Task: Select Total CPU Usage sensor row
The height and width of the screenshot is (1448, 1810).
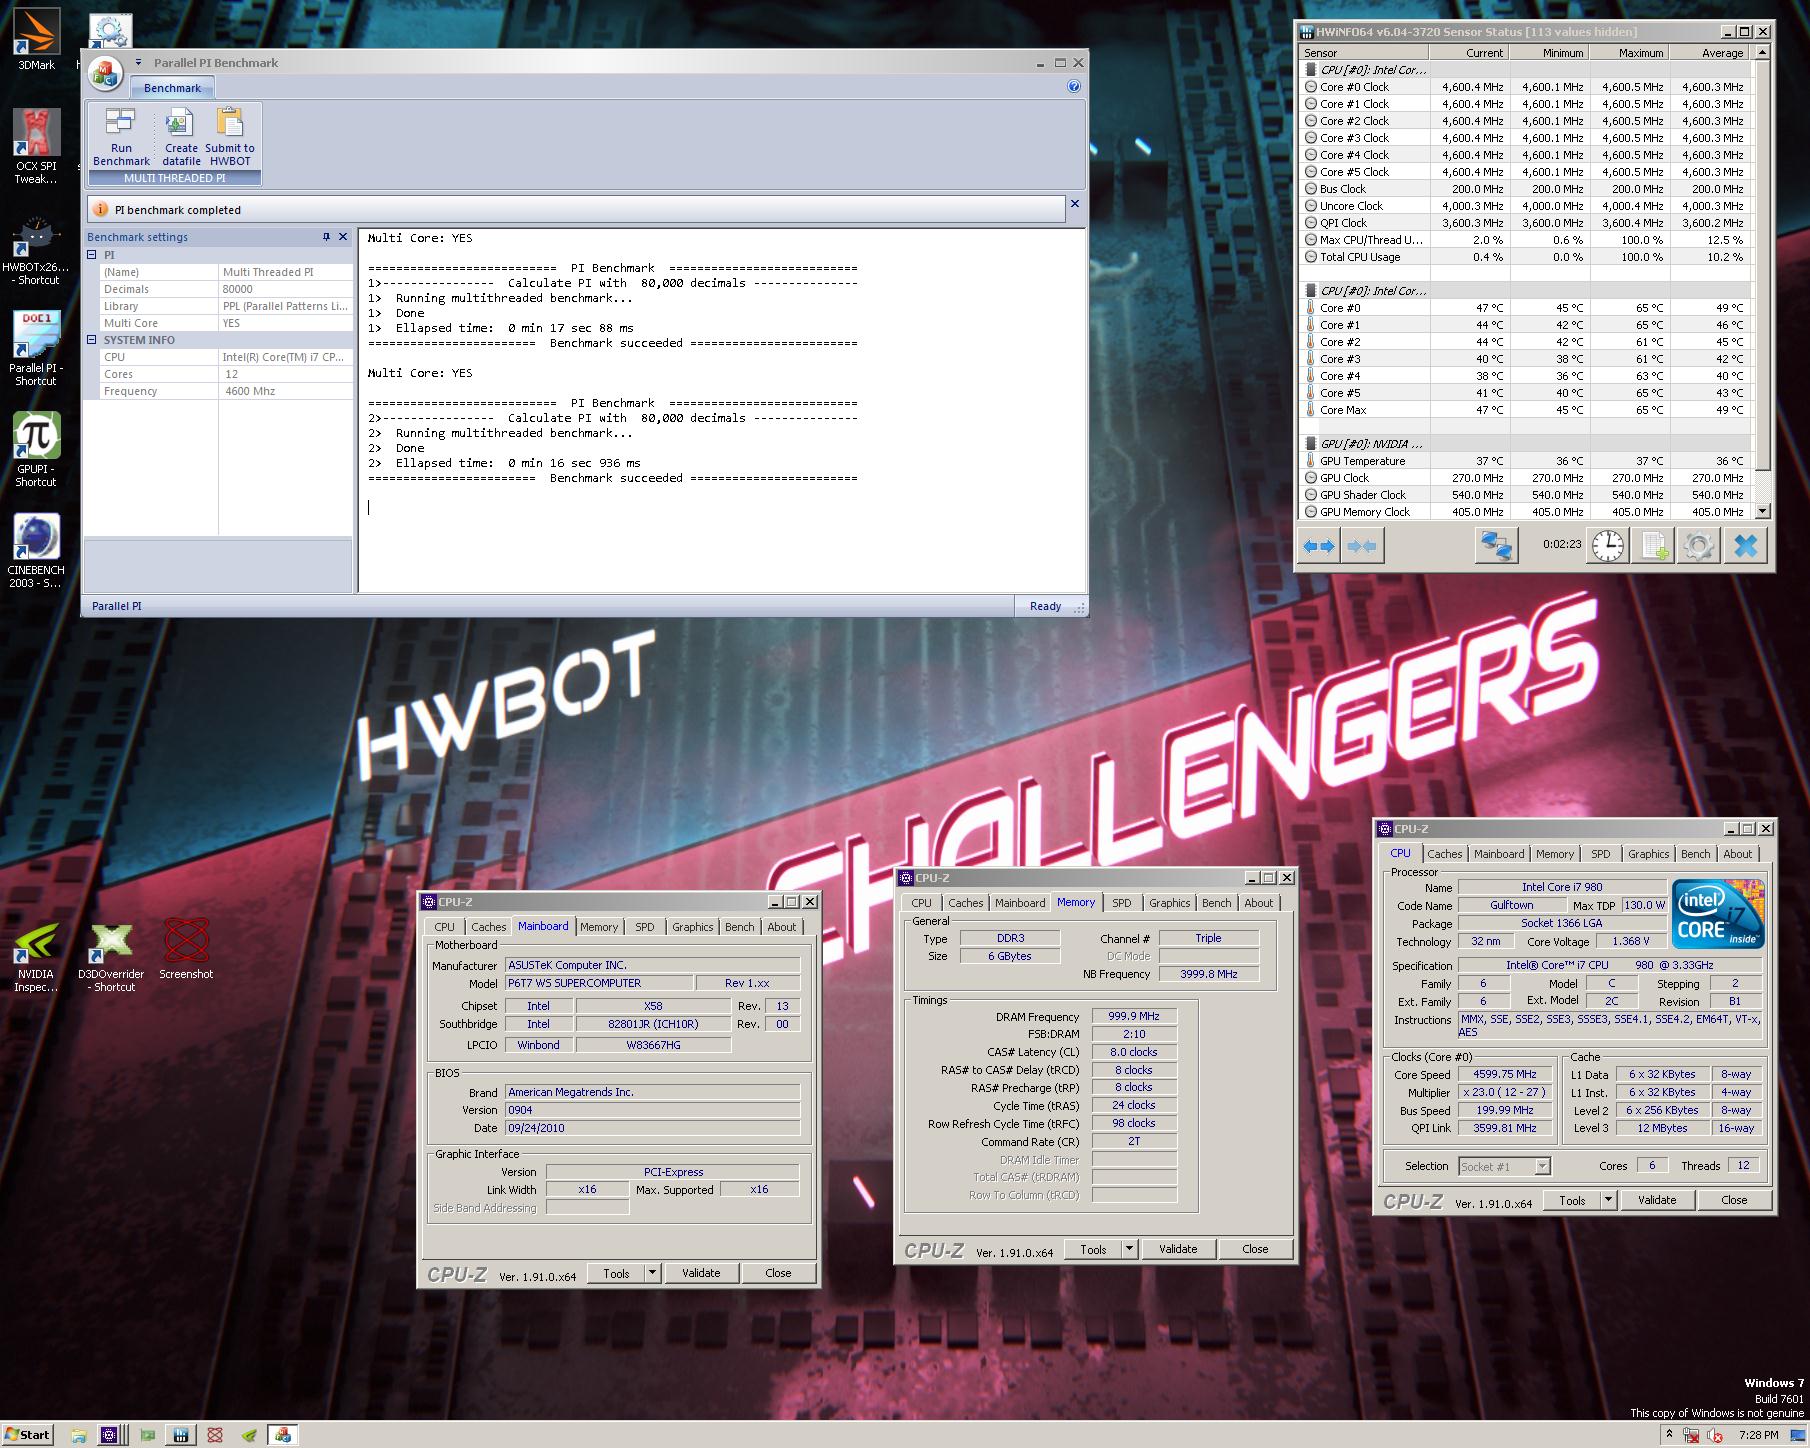Action: [1525, 257]
